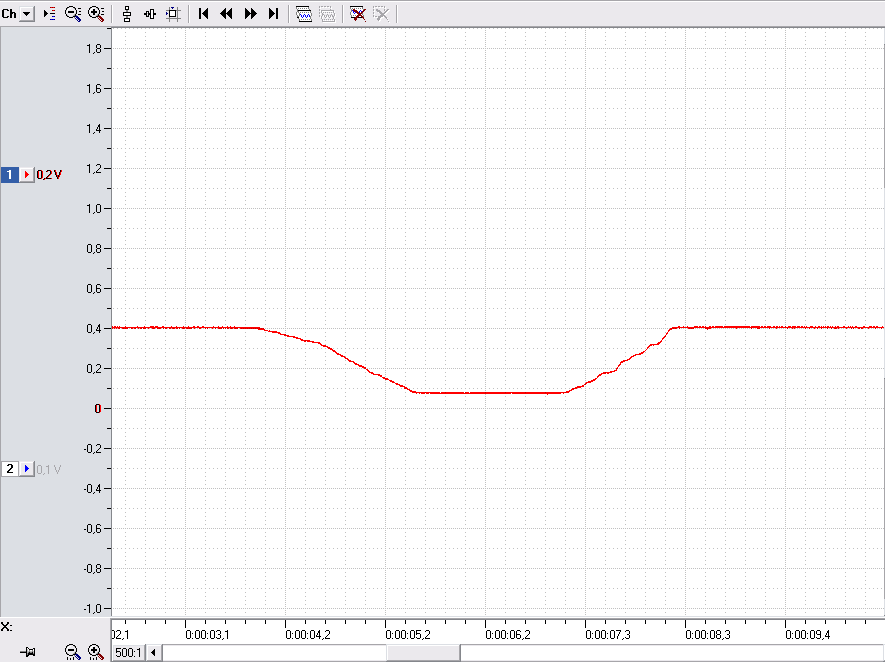Click the 1,8 voltage axis label
The image size is (885, 662).
[94, 49]
